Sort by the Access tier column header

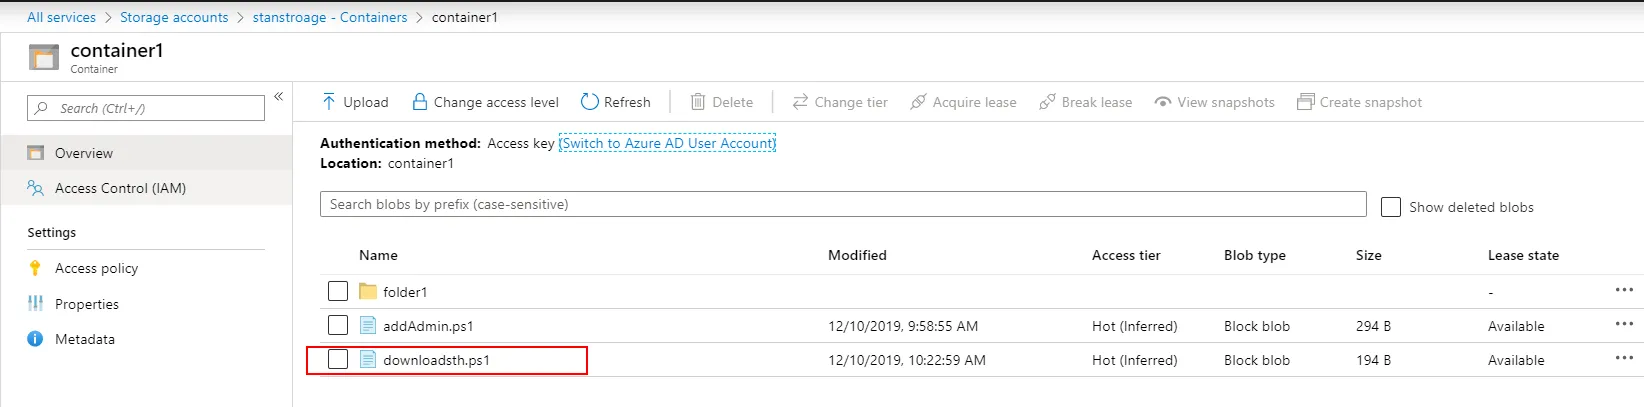[1126, 255]
